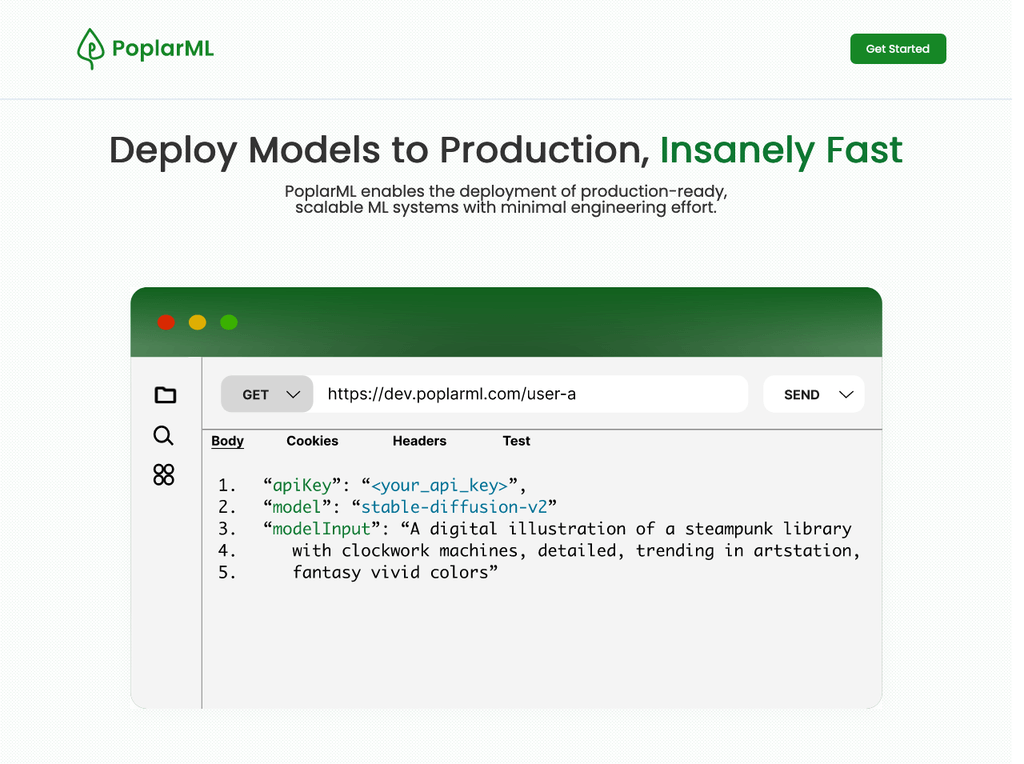Screen dimensions: 1024x764
Task: Click the "modelInput" key on line 3
Action: (321, 529)
